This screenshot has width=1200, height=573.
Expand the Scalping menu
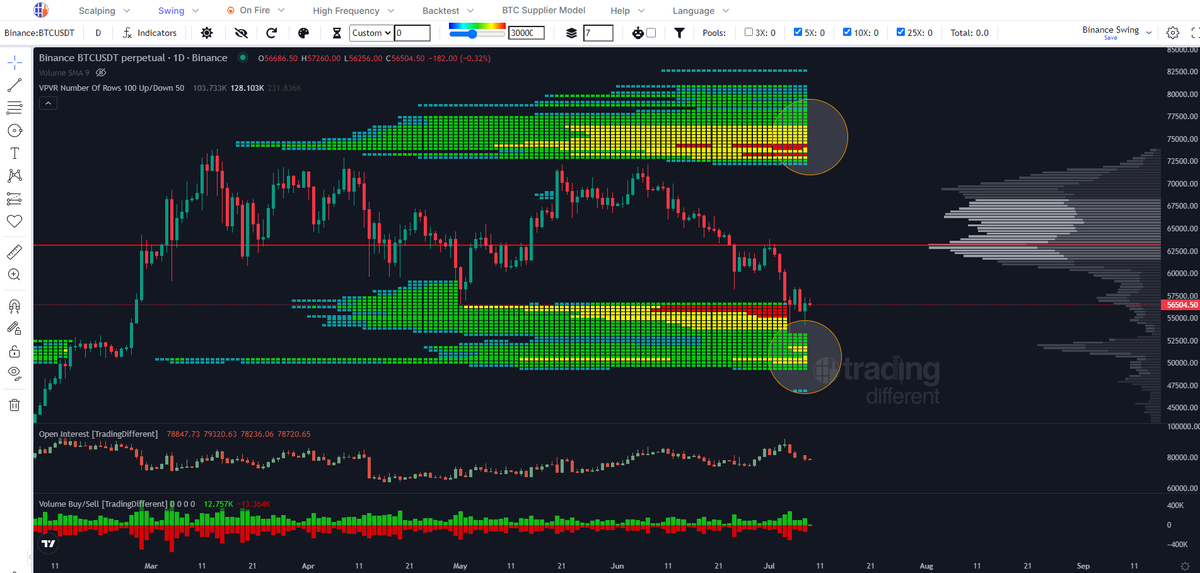click(103, 10)
